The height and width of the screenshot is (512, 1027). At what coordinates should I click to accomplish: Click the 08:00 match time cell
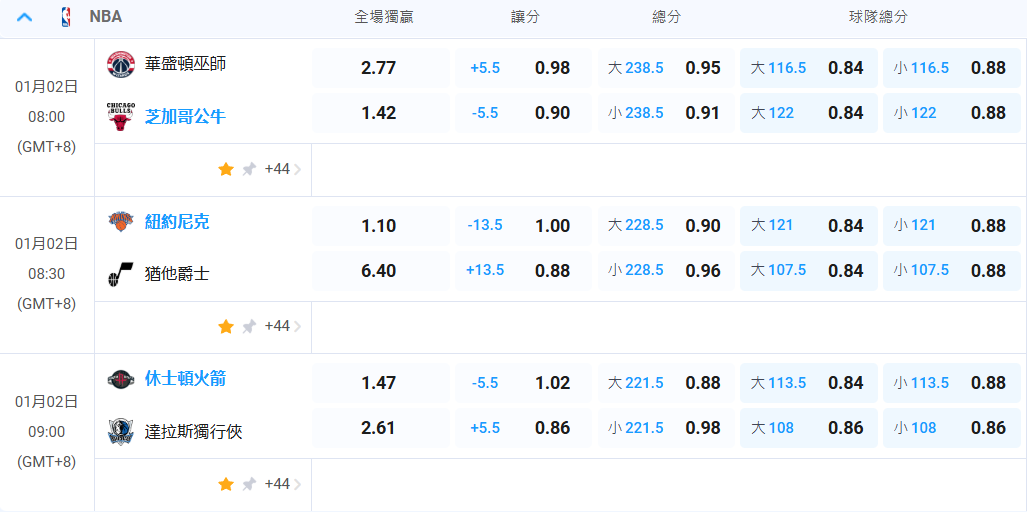point(47,117)
